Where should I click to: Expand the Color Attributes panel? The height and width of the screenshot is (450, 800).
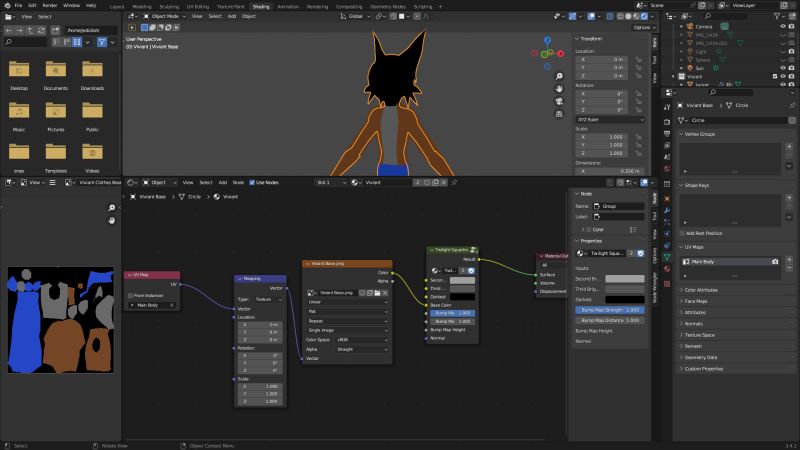pos(700,290)
